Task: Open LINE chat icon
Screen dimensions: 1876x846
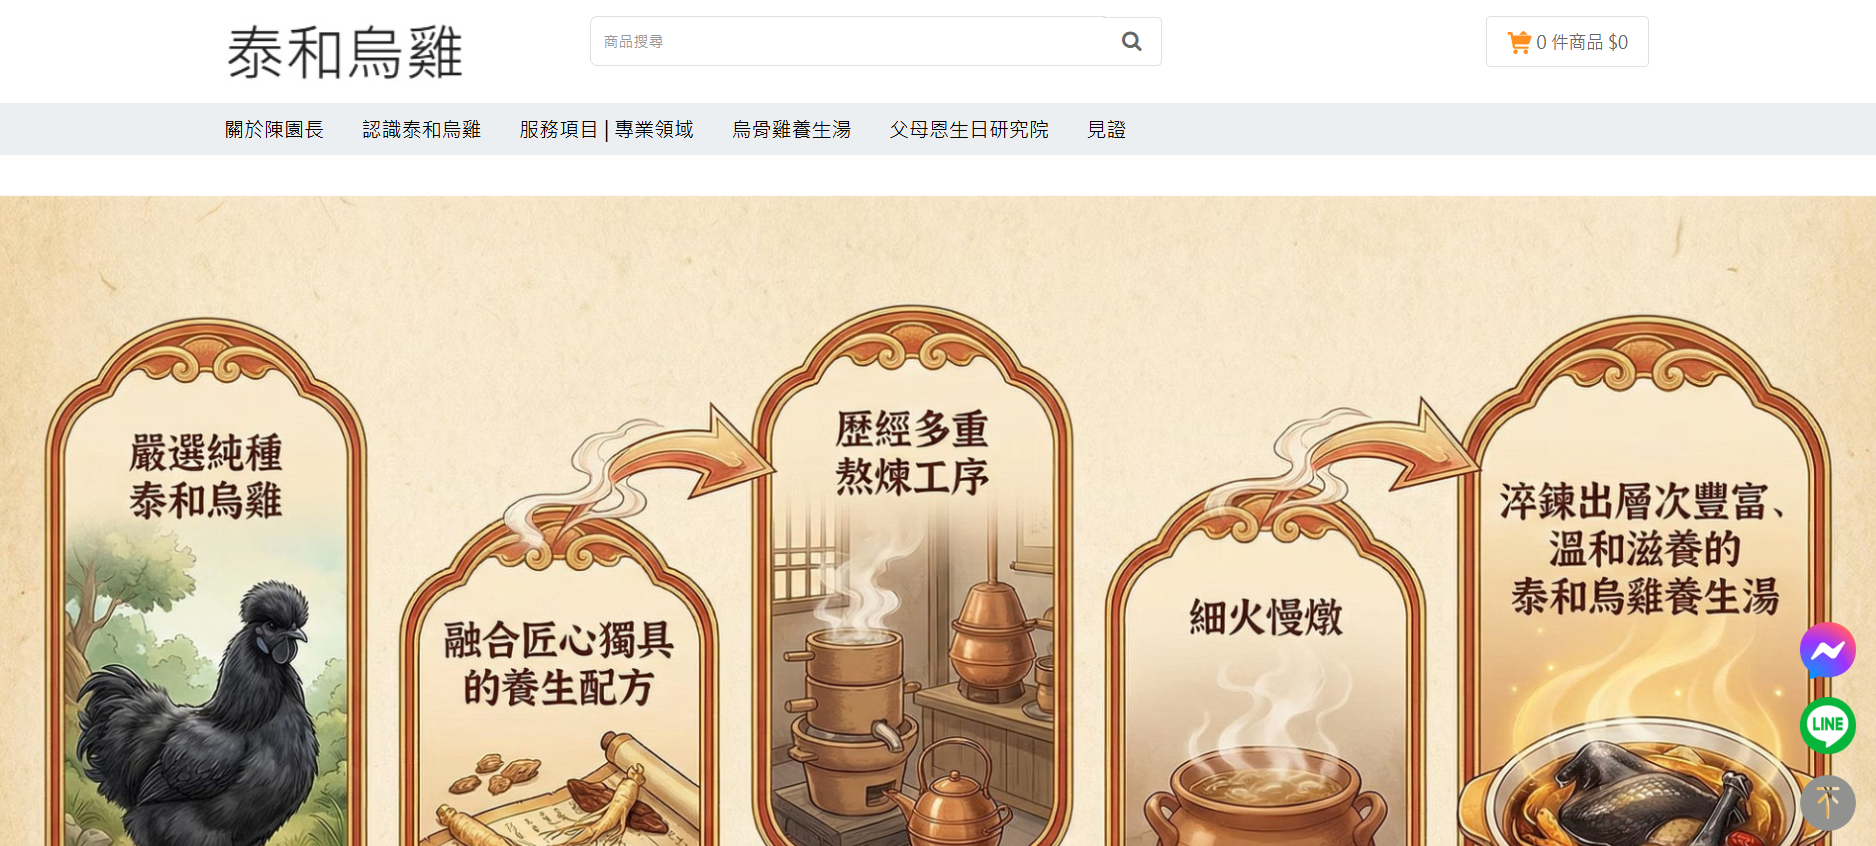Action: click(x=1827, y=725)
